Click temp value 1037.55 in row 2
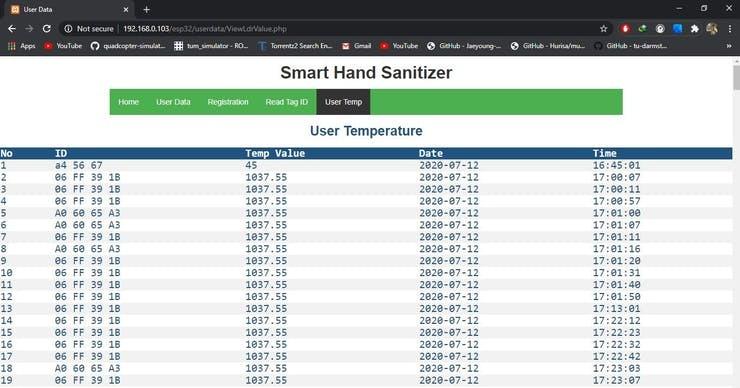This screenshot has height=388, width=740. 266,177
